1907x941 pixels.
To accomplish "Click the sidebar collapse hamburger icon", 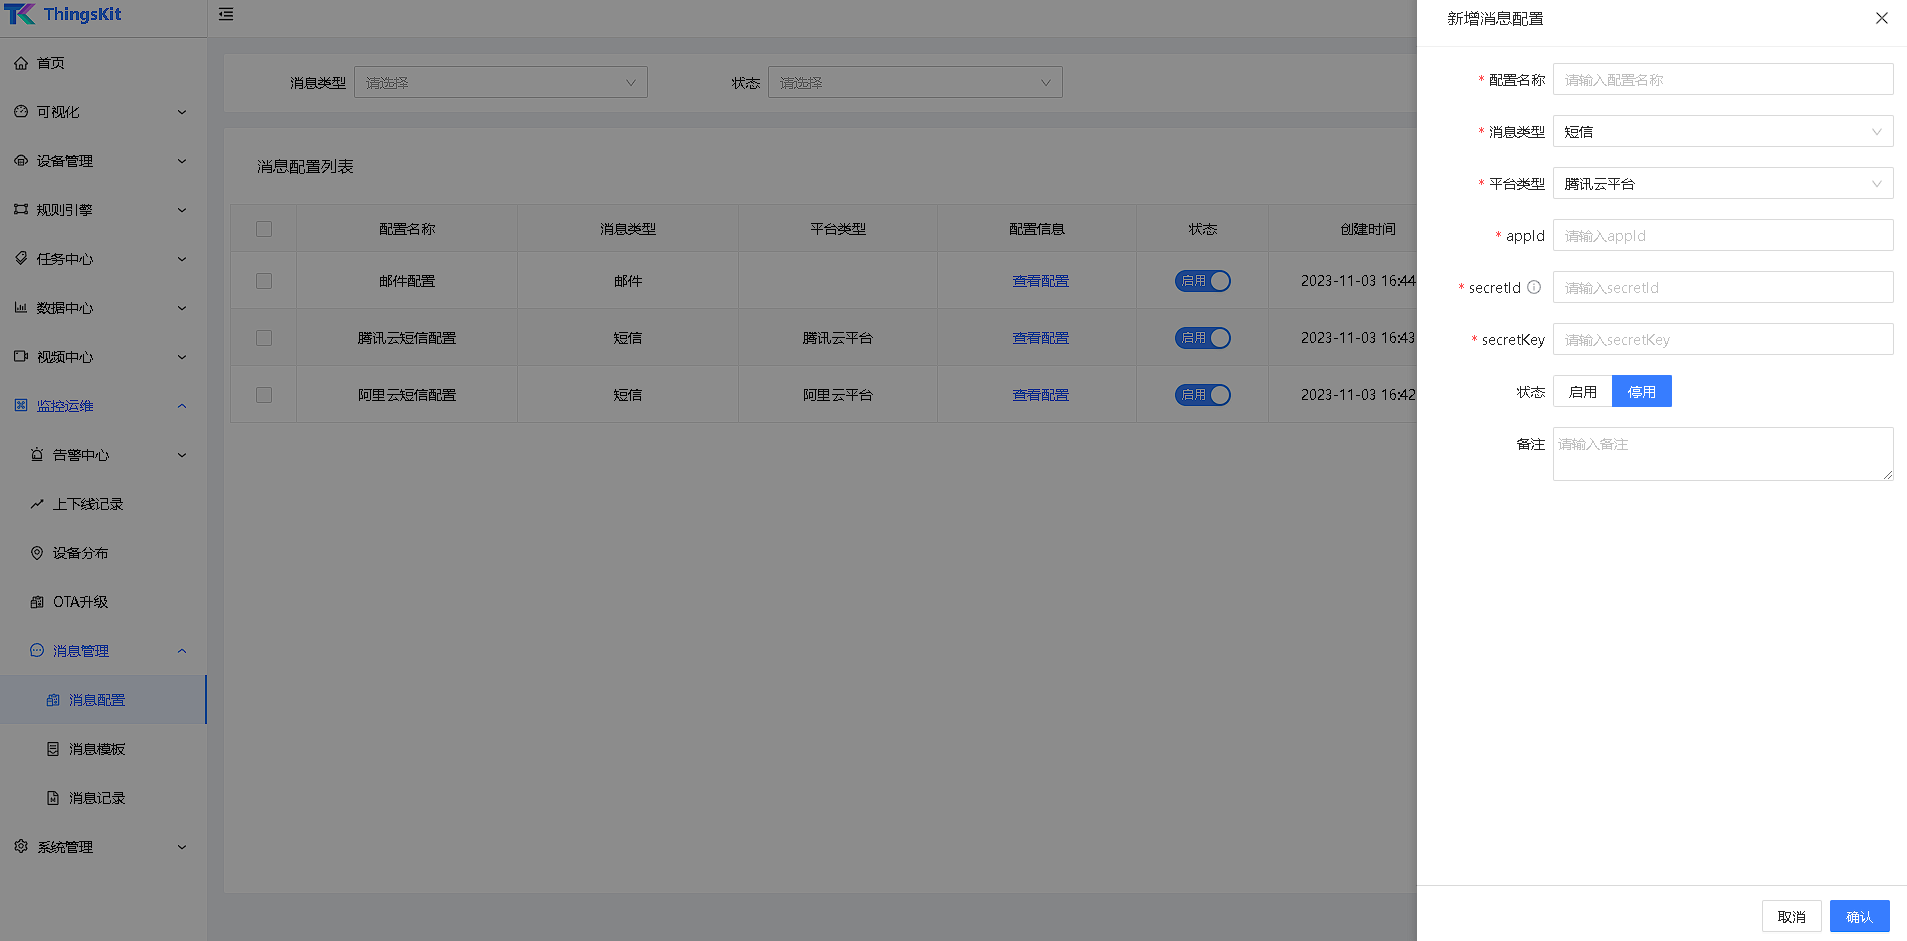I will click(x=226, y=14).
